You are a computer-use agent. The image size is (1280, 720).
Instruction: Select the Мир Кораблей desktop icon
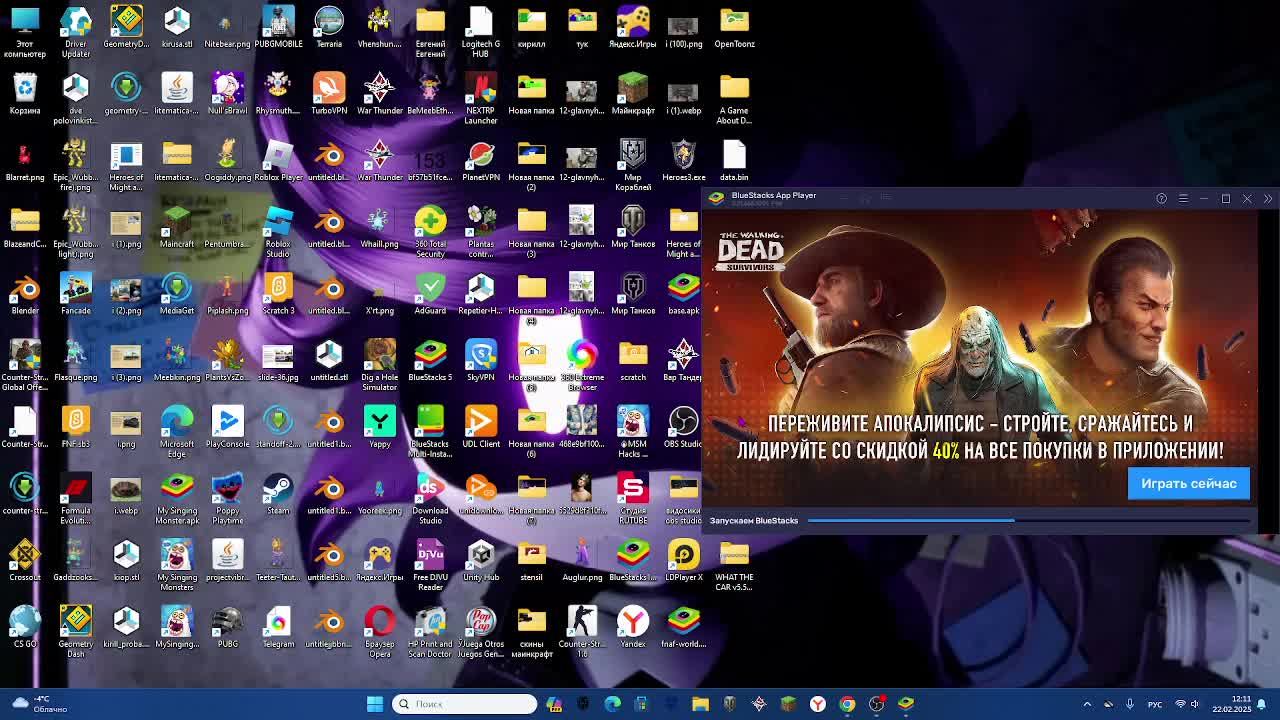[633, 165]
